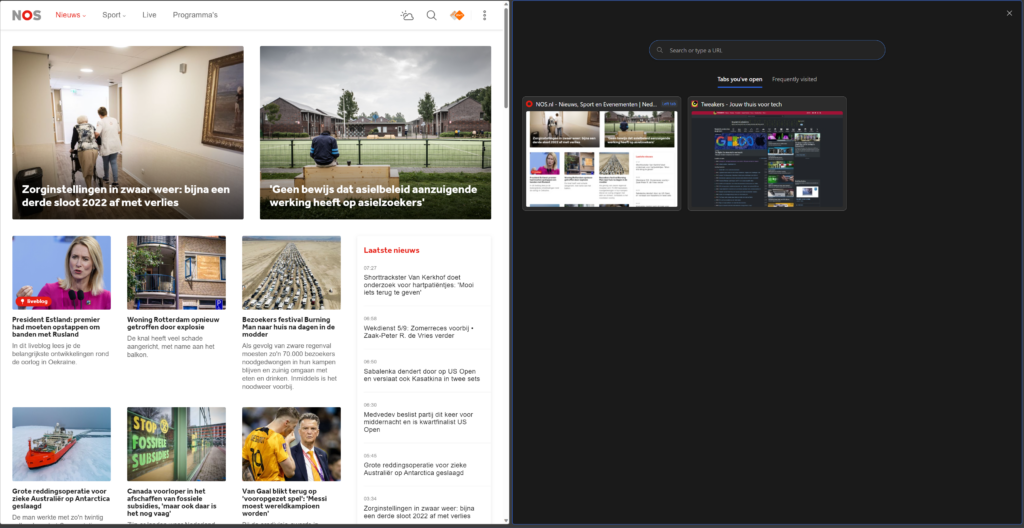
Task: Switch to the Frequently visited tab
Action: point(794,79)
